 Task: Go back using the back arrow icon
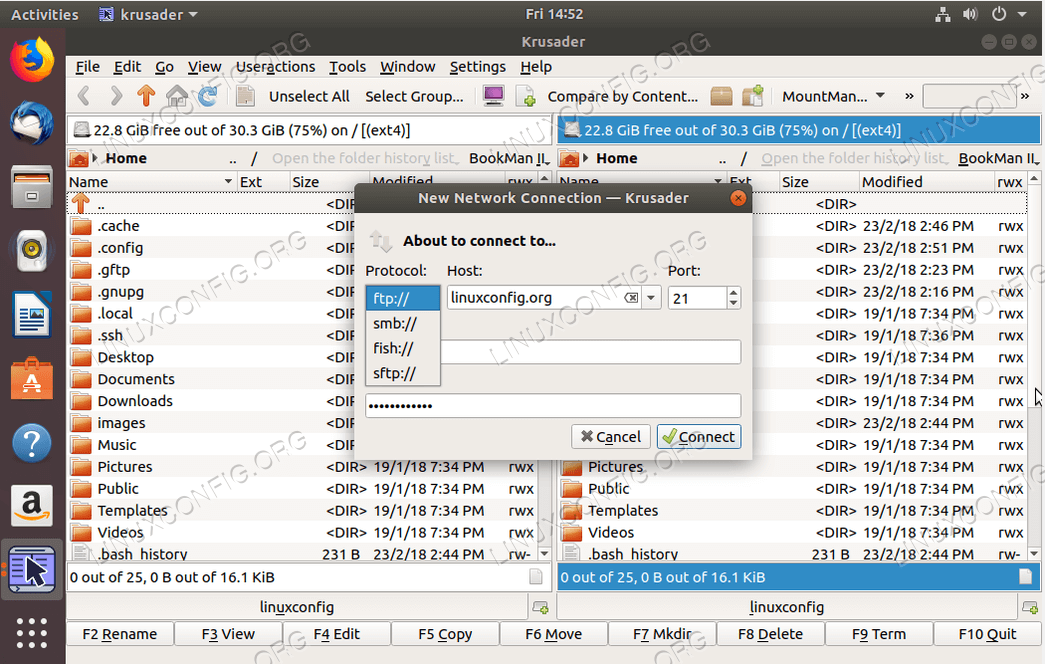pos(86,95)
